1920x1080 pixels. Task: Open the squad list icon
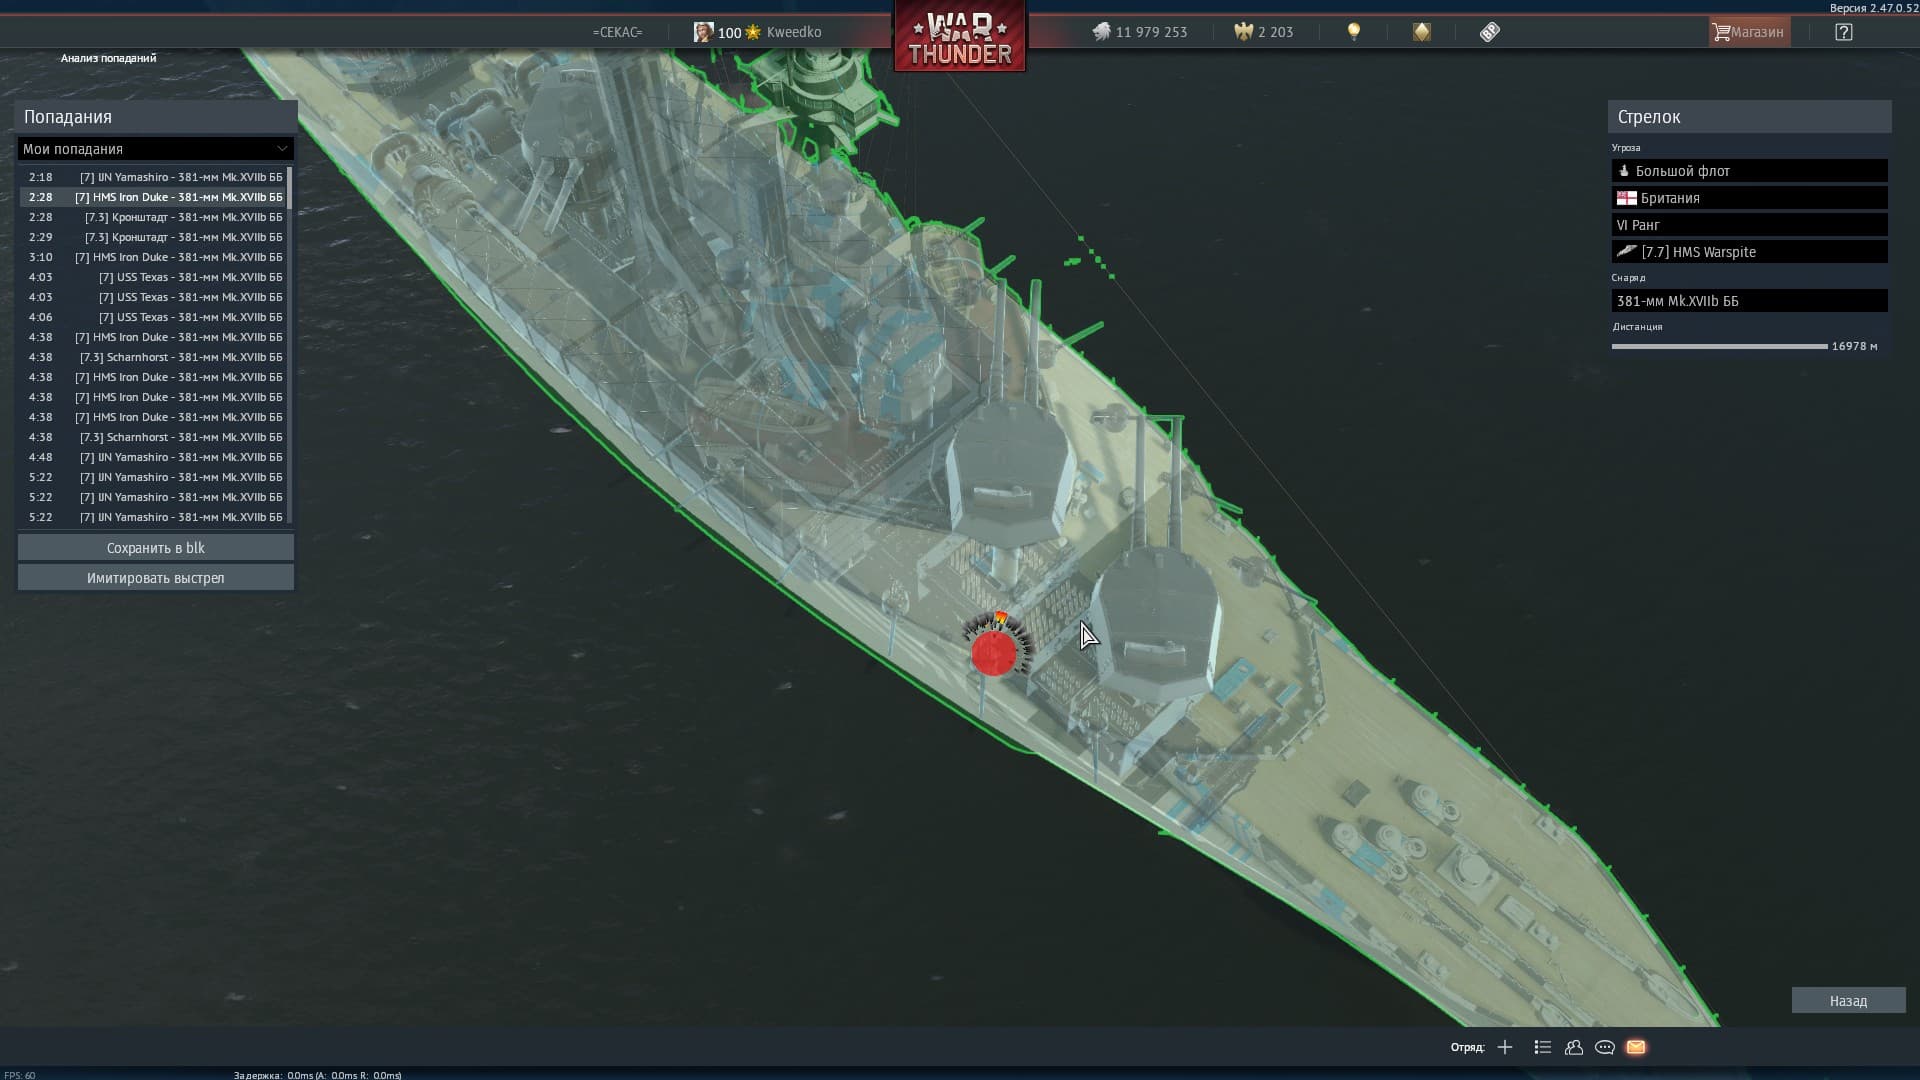(x=1542, y=1047)
